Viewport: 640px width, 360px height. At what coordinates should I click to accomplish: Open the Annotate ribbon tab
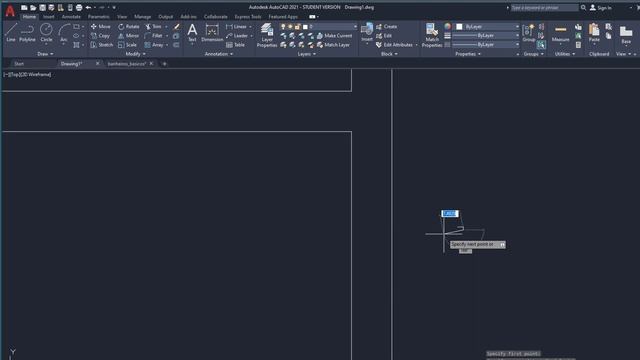[71, 17]
